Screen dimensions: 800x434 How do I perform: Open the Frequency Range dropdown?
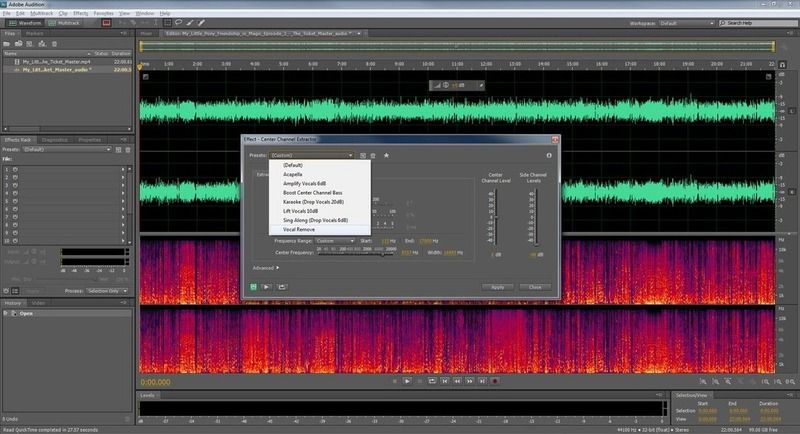pos(335,241)
